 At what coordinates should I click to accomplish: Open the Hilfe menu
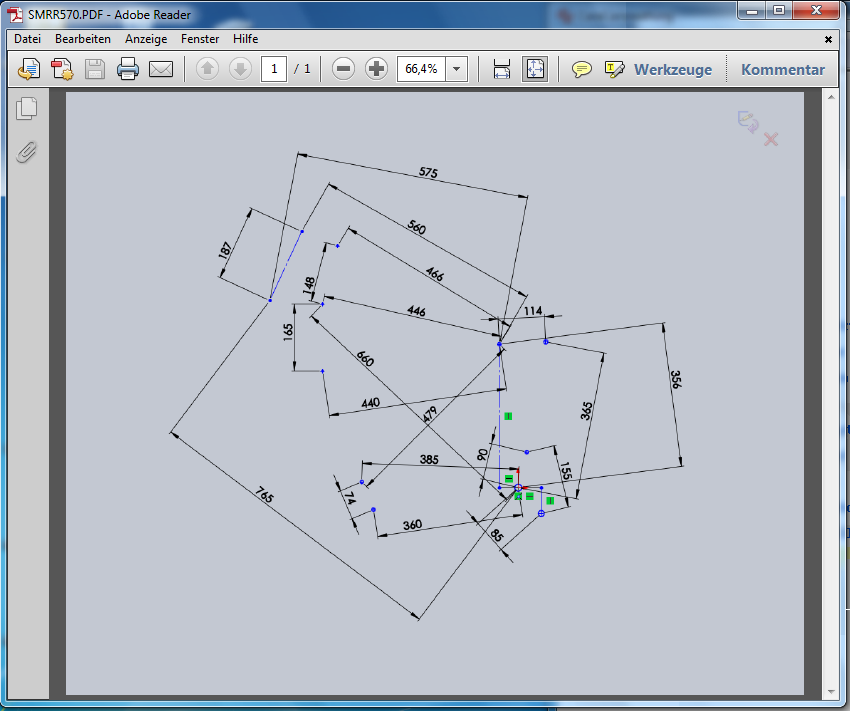coord(246,39)
